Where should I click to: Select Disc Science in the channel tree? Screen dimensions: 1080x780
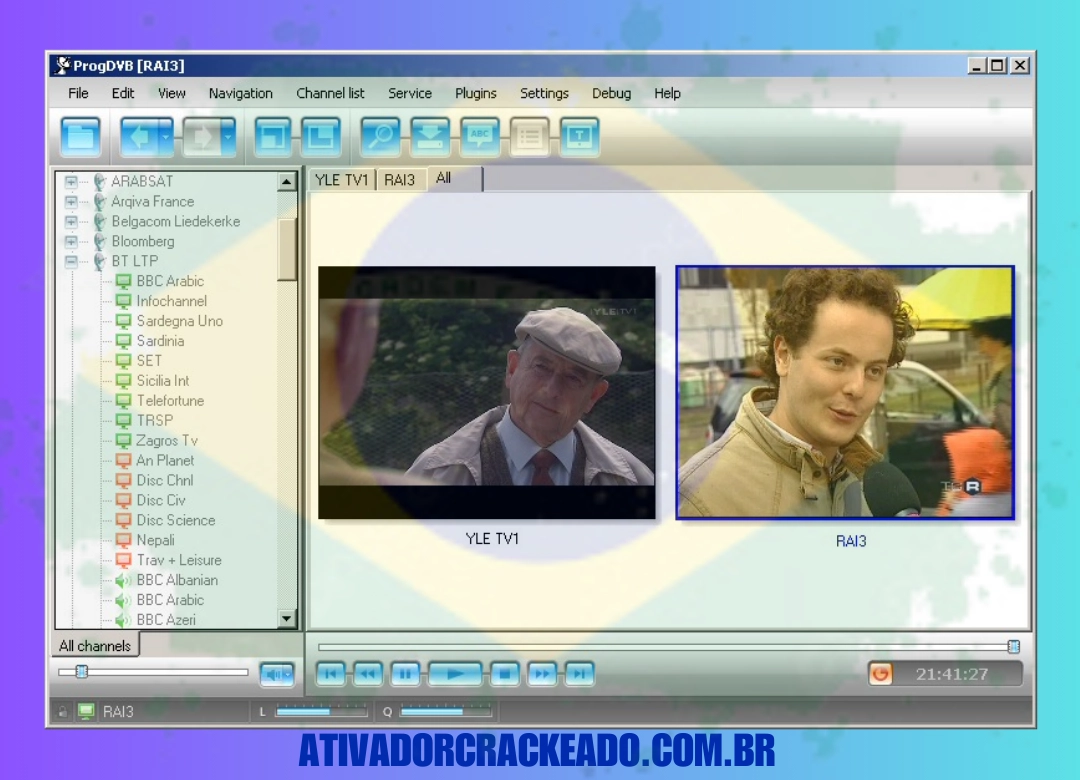176,520
